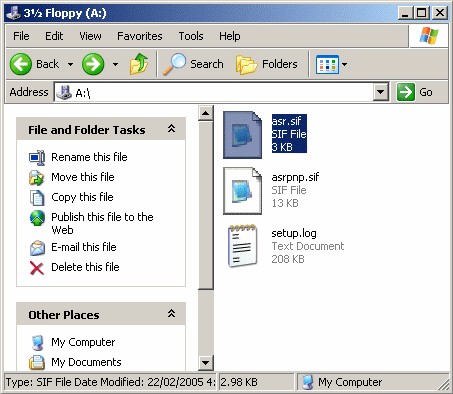Screen dimensions: 453x394
Task: Click Copy this file link
Action: (x=82, y=197)
